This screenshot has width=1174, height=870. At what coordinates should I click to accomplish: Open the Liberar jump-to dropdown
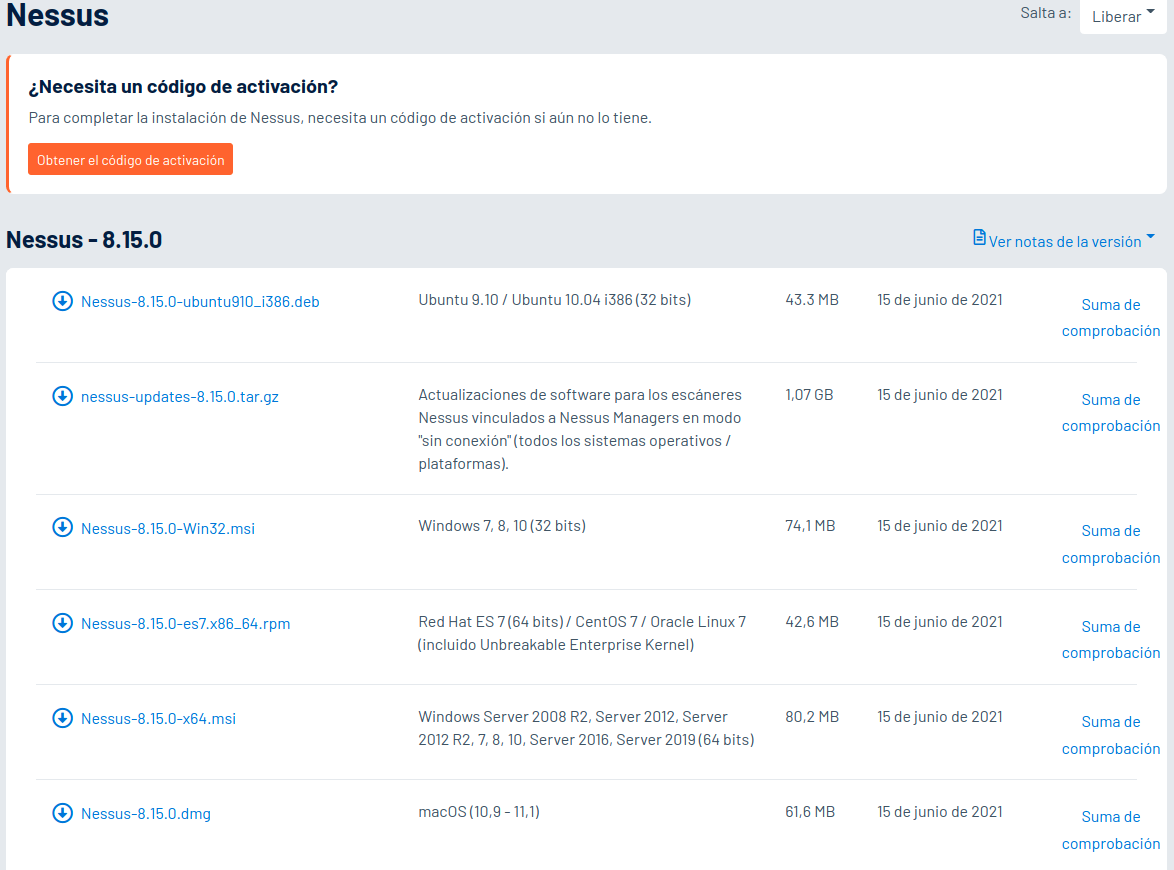point(1122,16)
